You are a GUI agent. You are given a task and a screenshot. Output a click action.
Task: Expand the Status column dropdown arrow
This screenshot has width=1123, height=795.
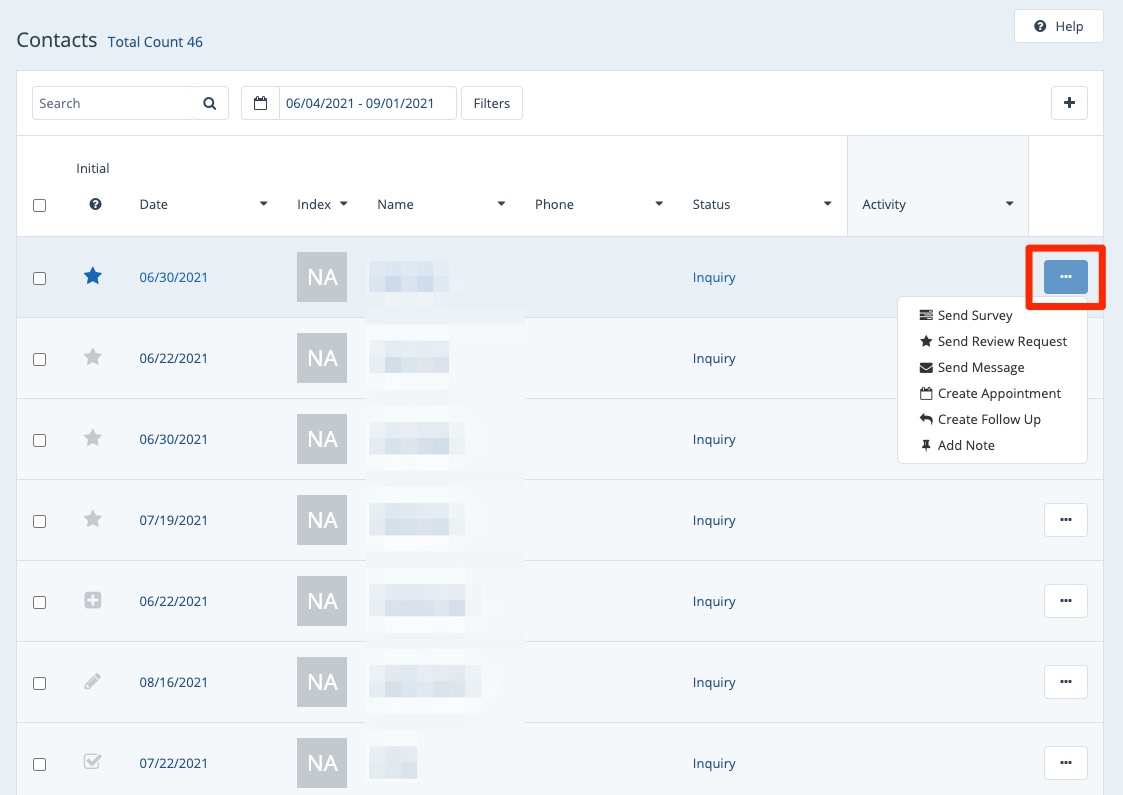click(x=828, y=204)
